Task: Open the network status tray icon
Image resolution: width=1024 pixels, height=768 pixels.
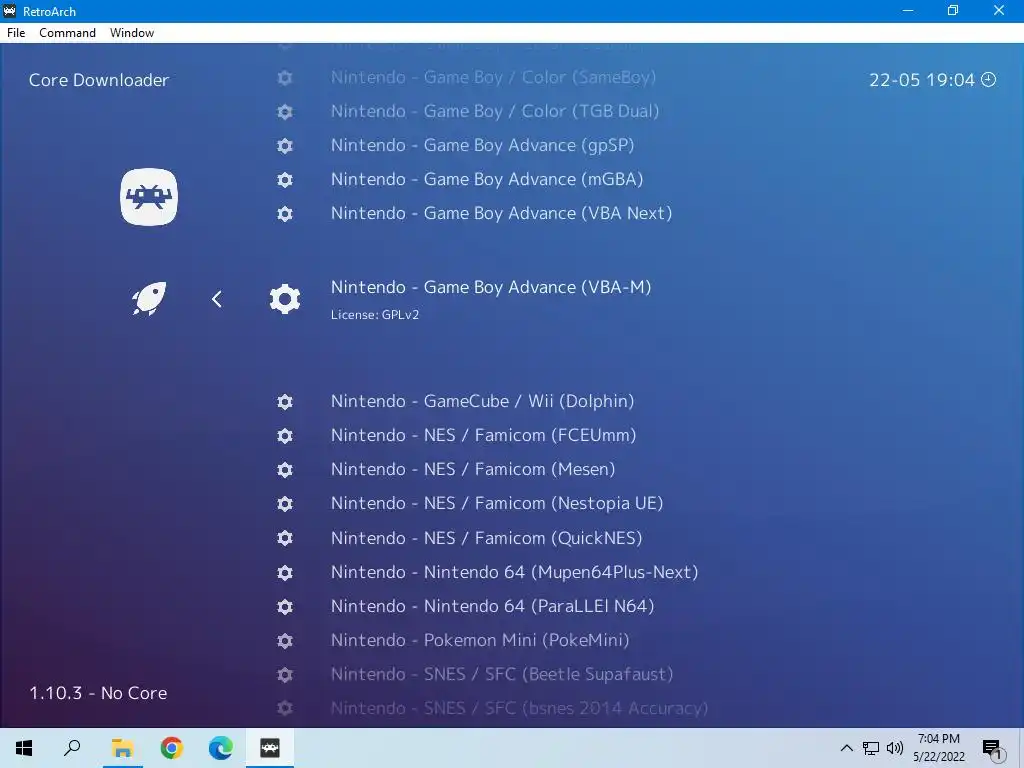Action: [871, 748]
